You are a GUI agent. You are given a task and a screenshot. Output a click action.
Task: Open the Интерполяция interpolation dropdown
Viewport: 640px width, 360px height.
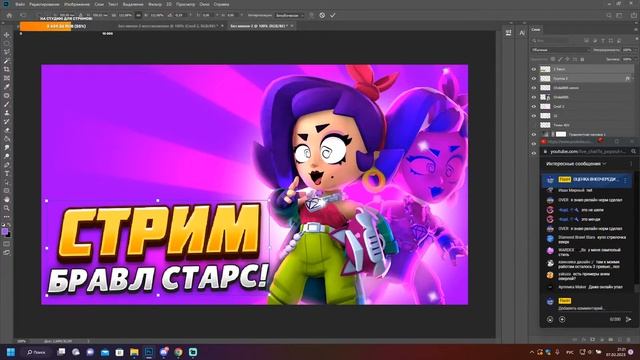point(290,15)
